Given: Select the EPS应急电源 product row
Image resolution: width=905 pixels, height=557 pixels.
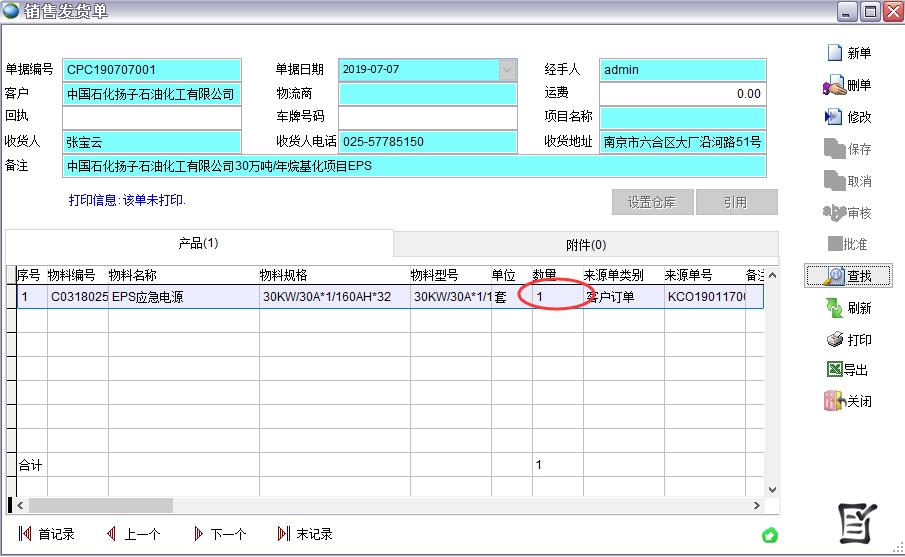Looking at the screenshot, I should click(x=180, y=297).
